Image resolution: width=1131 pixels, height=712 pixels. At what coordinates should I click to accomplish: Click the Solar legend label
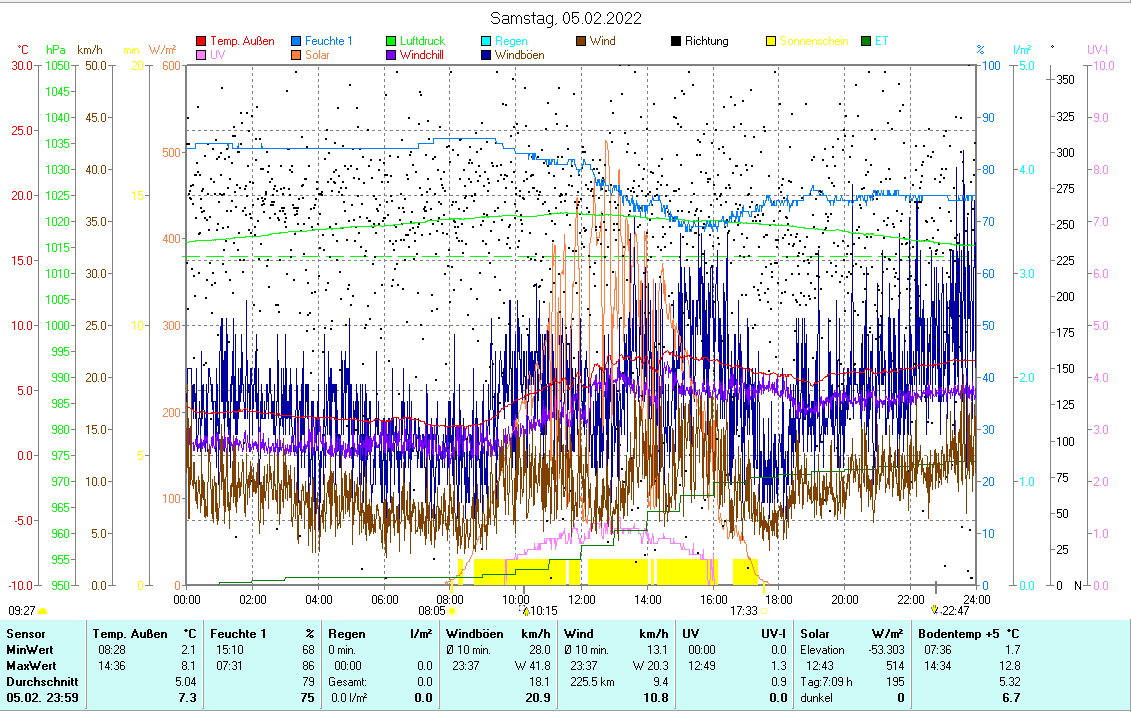317,55
